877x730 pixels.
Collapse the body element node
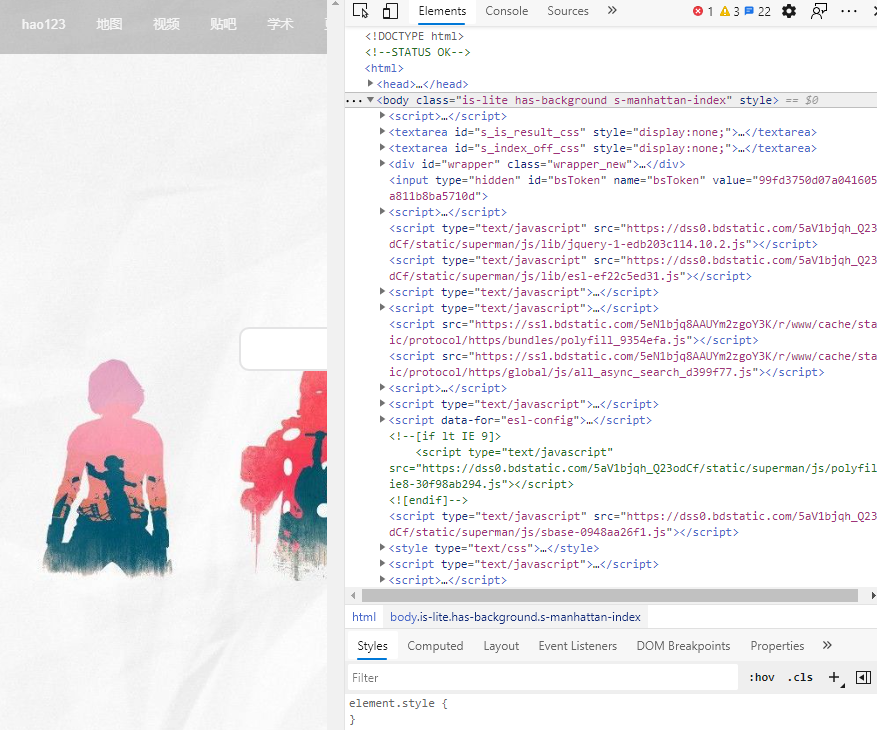click(370, 100)
